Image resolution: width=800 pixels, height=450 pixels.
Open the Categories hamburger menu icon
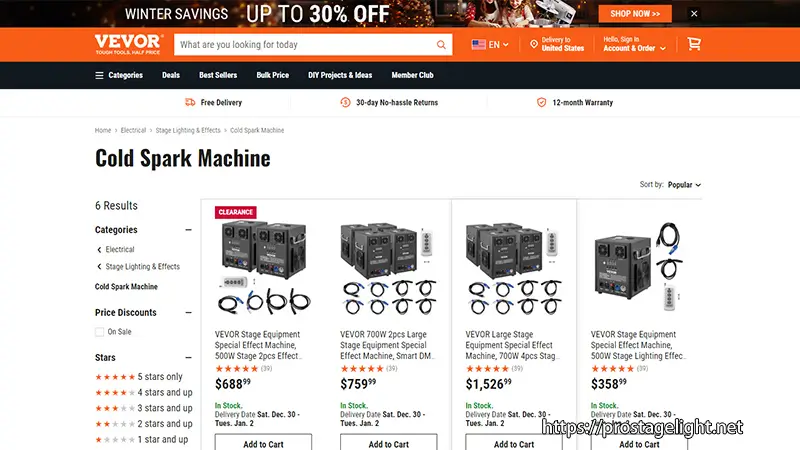(x=99, y=76)
